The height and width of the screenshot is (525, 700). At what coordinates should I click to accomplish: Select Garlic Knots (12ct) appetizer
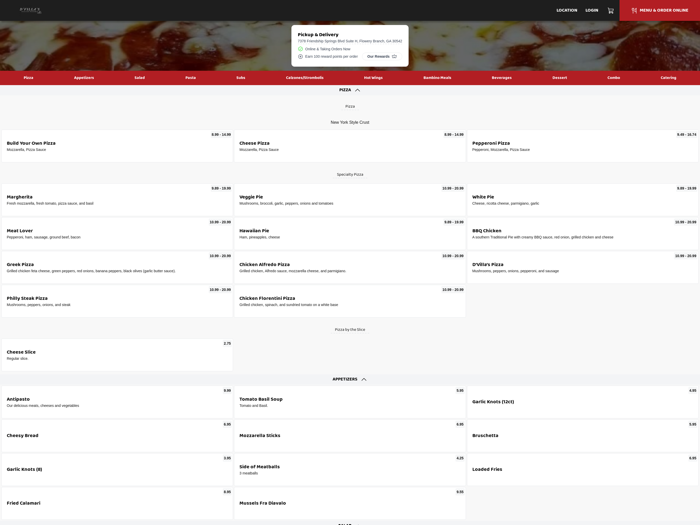(x=583, y=402)
